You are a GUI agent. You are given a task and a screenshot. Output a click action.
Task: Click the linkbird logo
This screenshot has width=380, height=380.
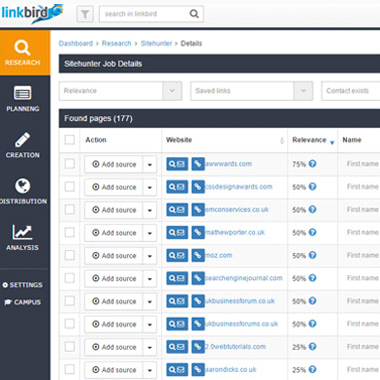tap(32, 13)
